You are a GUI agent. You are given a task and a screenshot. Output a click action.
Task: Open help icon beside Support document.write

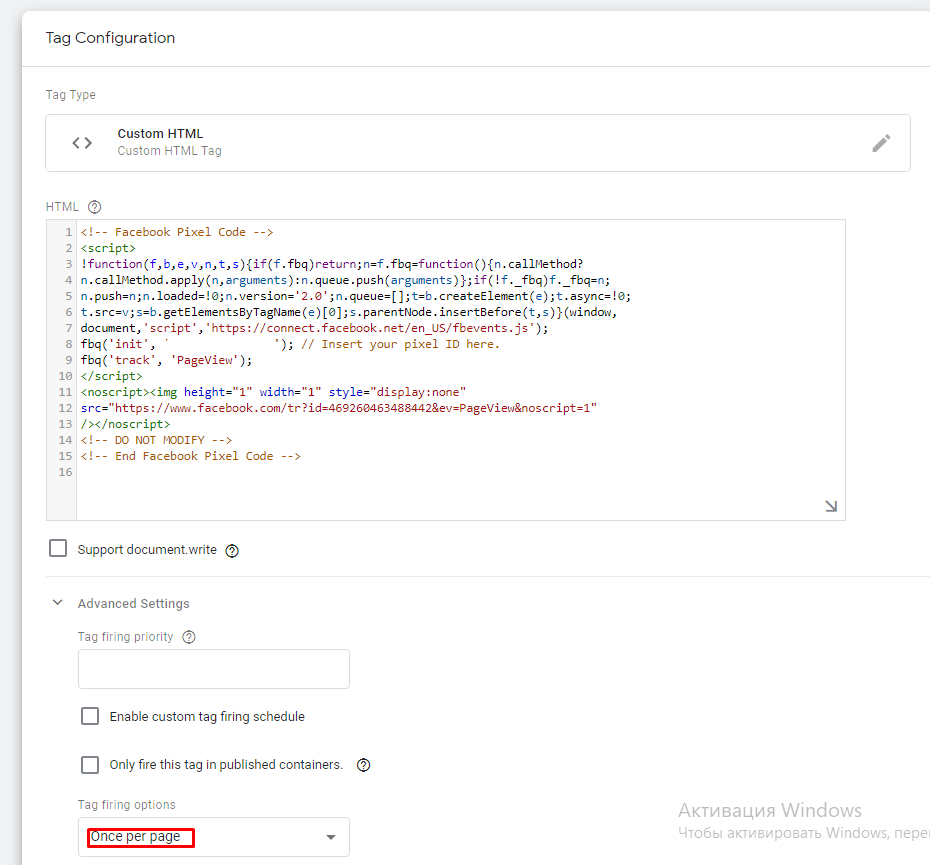click(232, 551)
